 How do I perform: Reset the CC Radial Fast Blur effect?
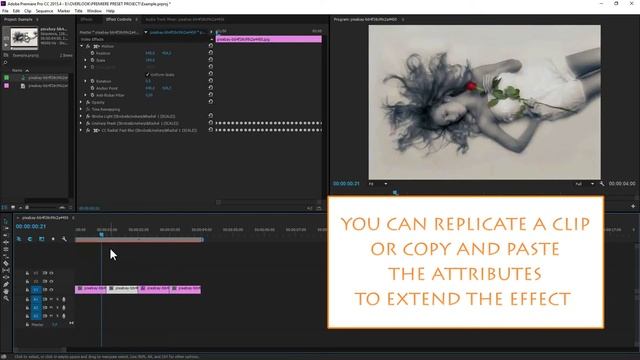[211, 130]
